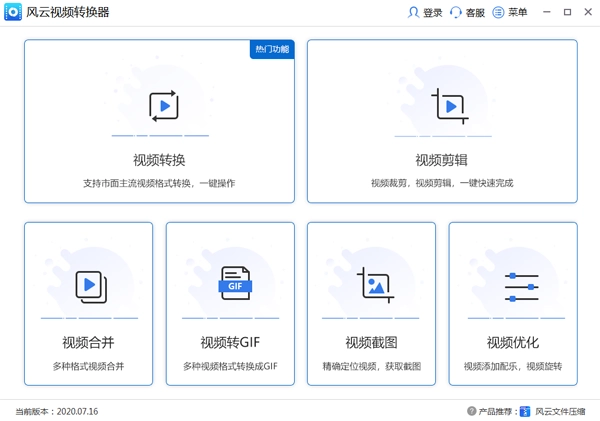Click the 热门功能 badge

click(x=271, y=49)
